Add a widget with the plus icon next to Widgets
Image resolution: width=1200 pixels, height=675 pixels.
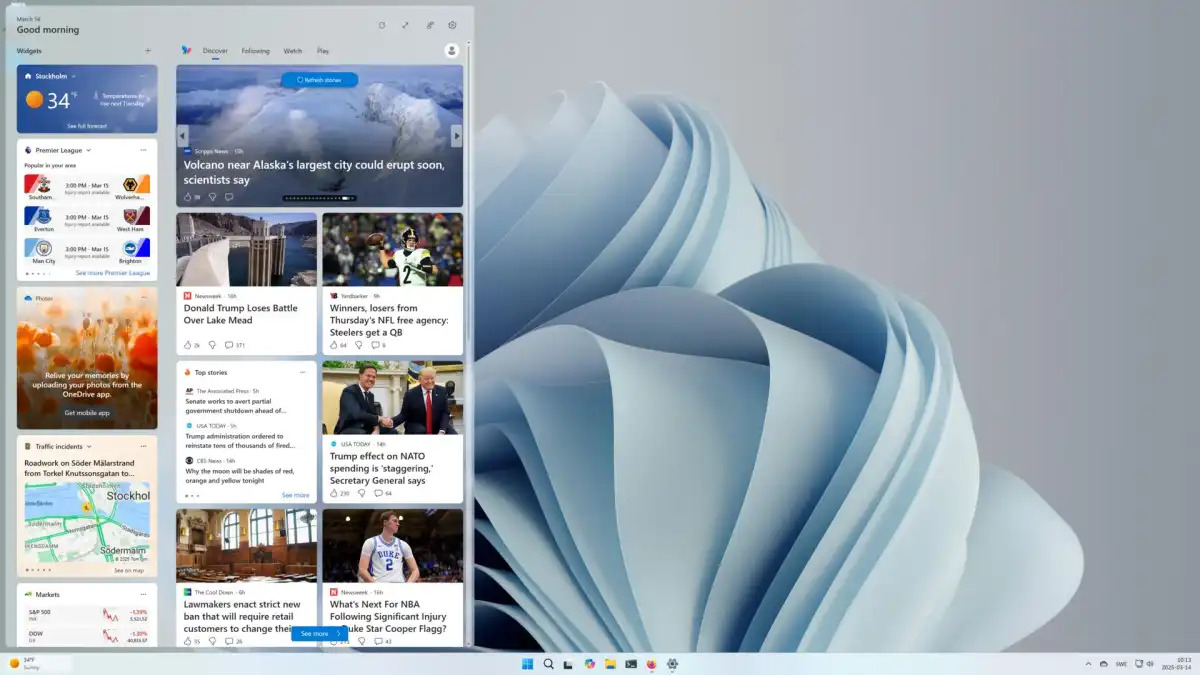pyautogui.click(x=147, y=50)
